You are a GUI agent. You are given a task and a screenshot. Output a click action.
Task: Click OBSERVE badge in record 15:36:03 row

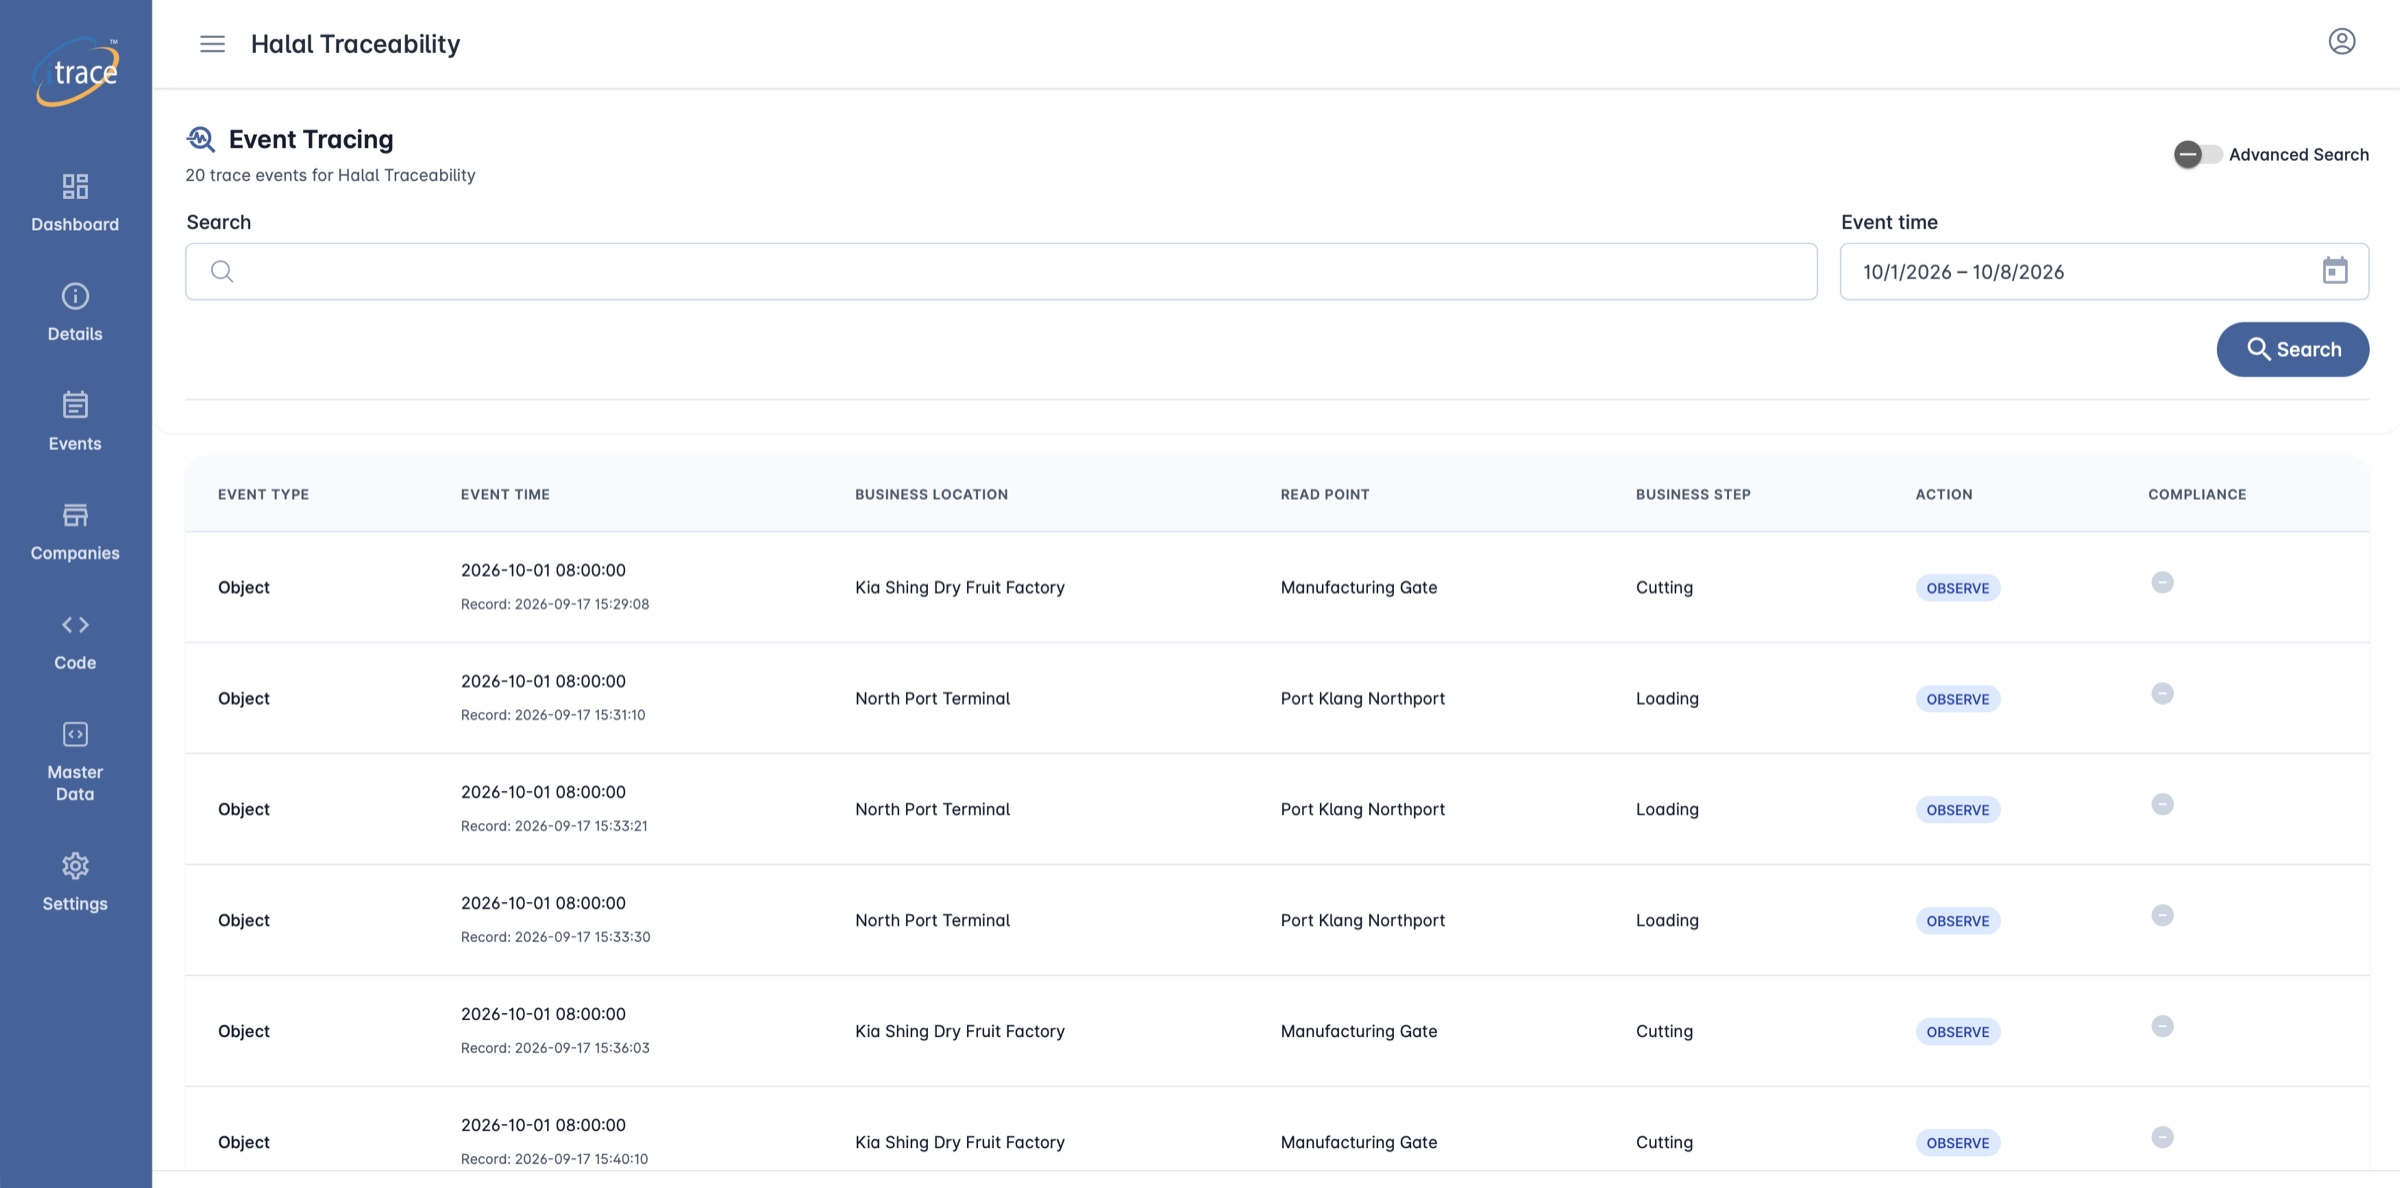(x=1958, y=1032)
